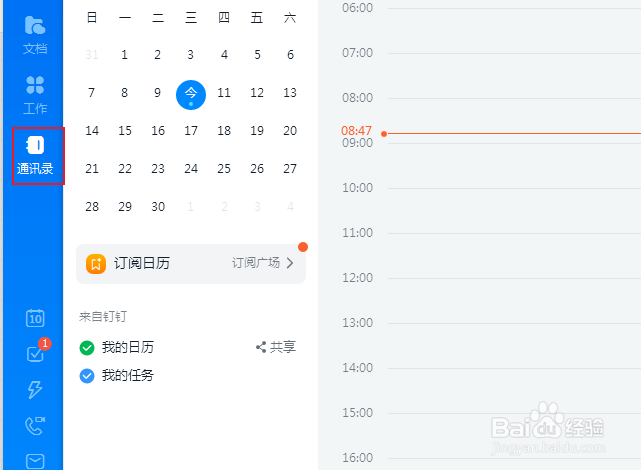Select today's highlighted date 今
641x470 pixels.
pyautogui.click(x=191, y=94)
